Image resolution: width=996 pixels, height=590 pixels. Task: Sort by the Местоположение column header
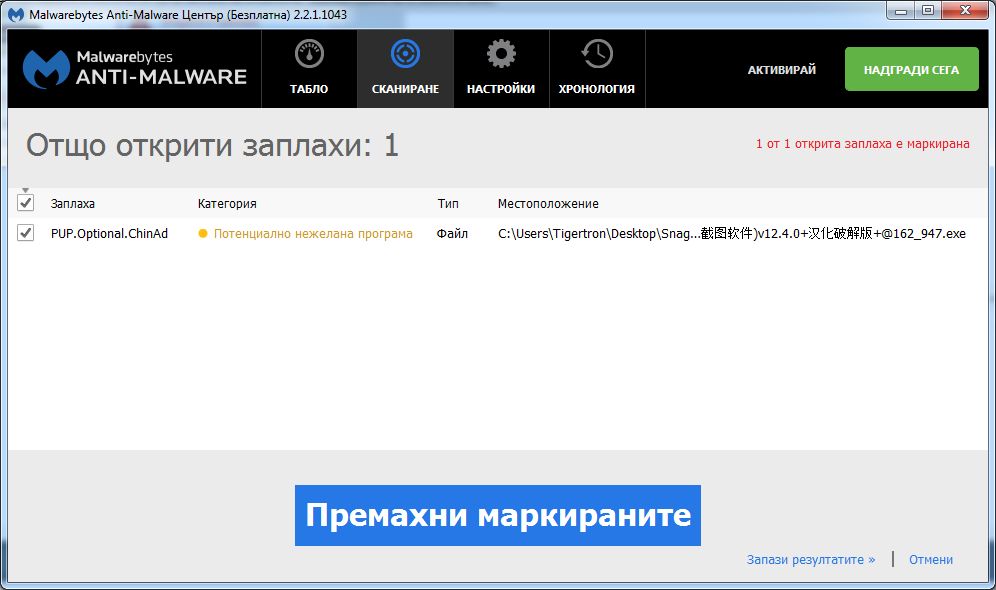pyautogui.click(x=548, y=204)
